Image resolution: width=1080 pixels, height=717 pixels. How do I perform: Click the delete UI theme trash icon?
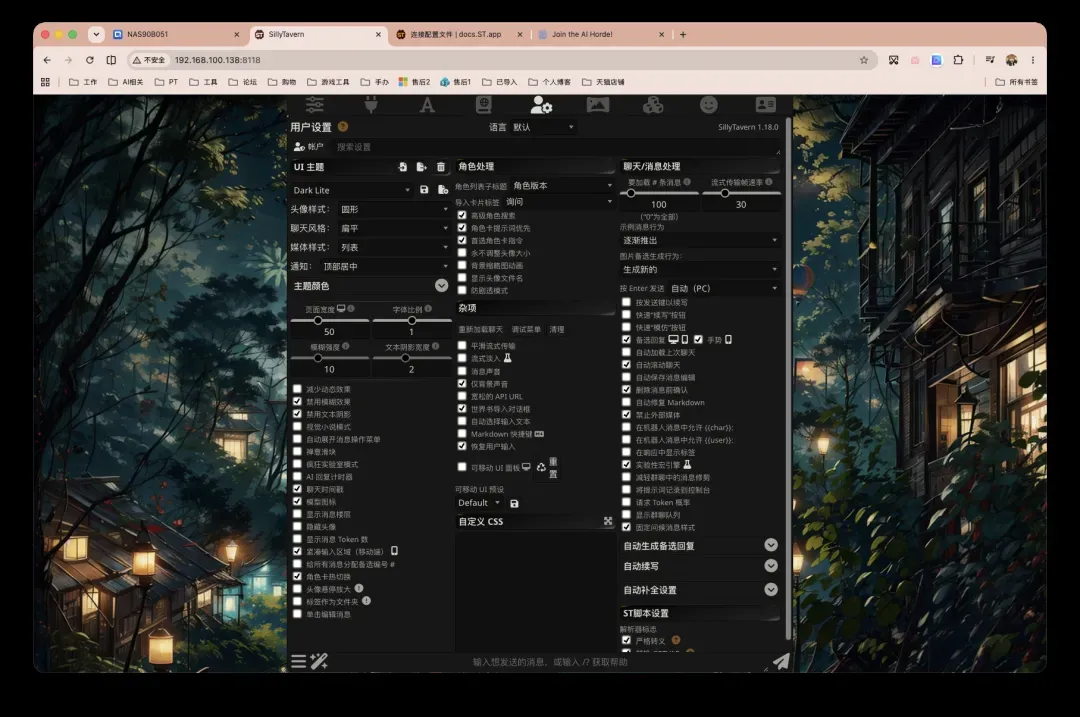coord(441,167)
